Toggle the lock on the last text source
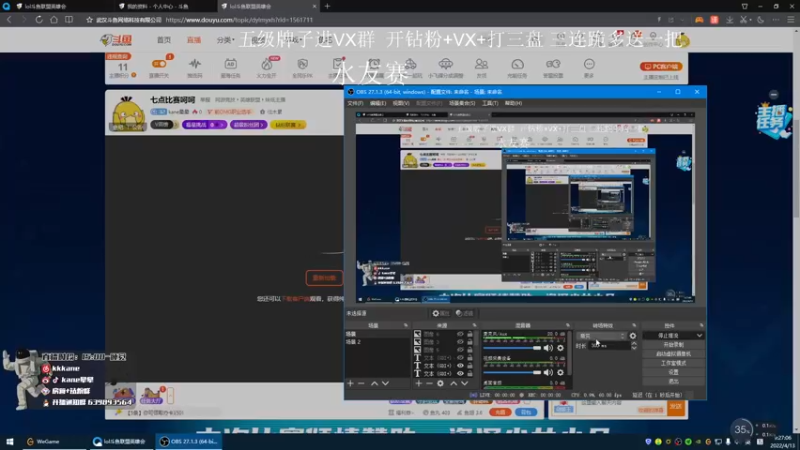Screen dimensions: 800x450 [x=470, y=373]
